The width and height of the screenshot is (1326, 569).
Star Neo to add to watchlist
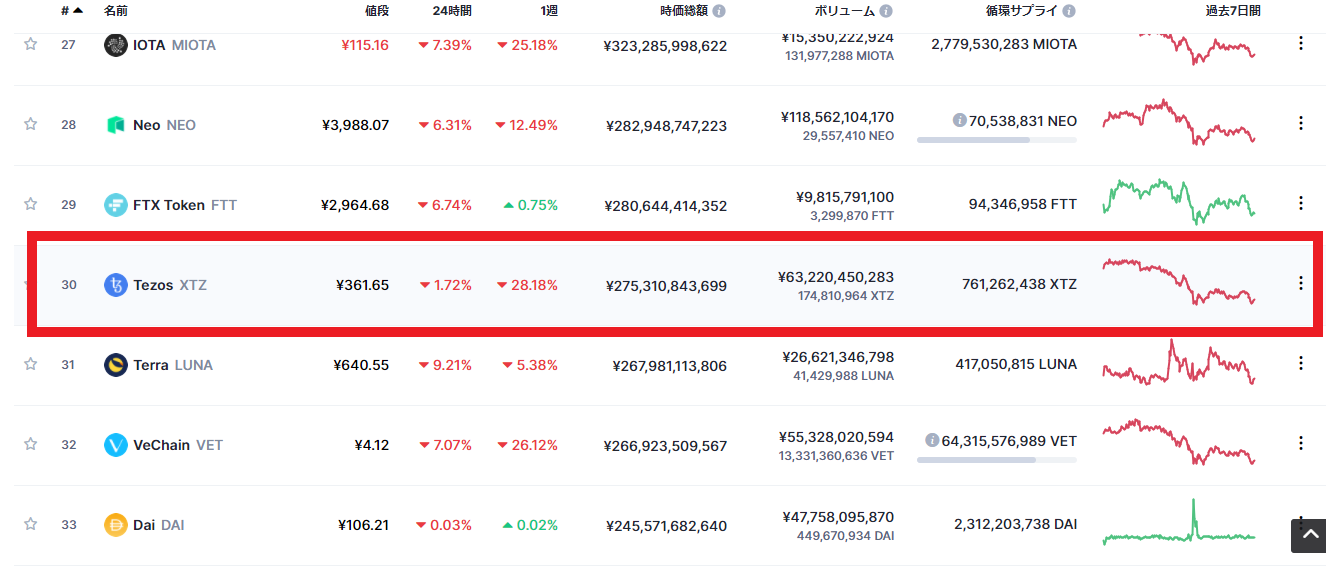tap(31, 124)
